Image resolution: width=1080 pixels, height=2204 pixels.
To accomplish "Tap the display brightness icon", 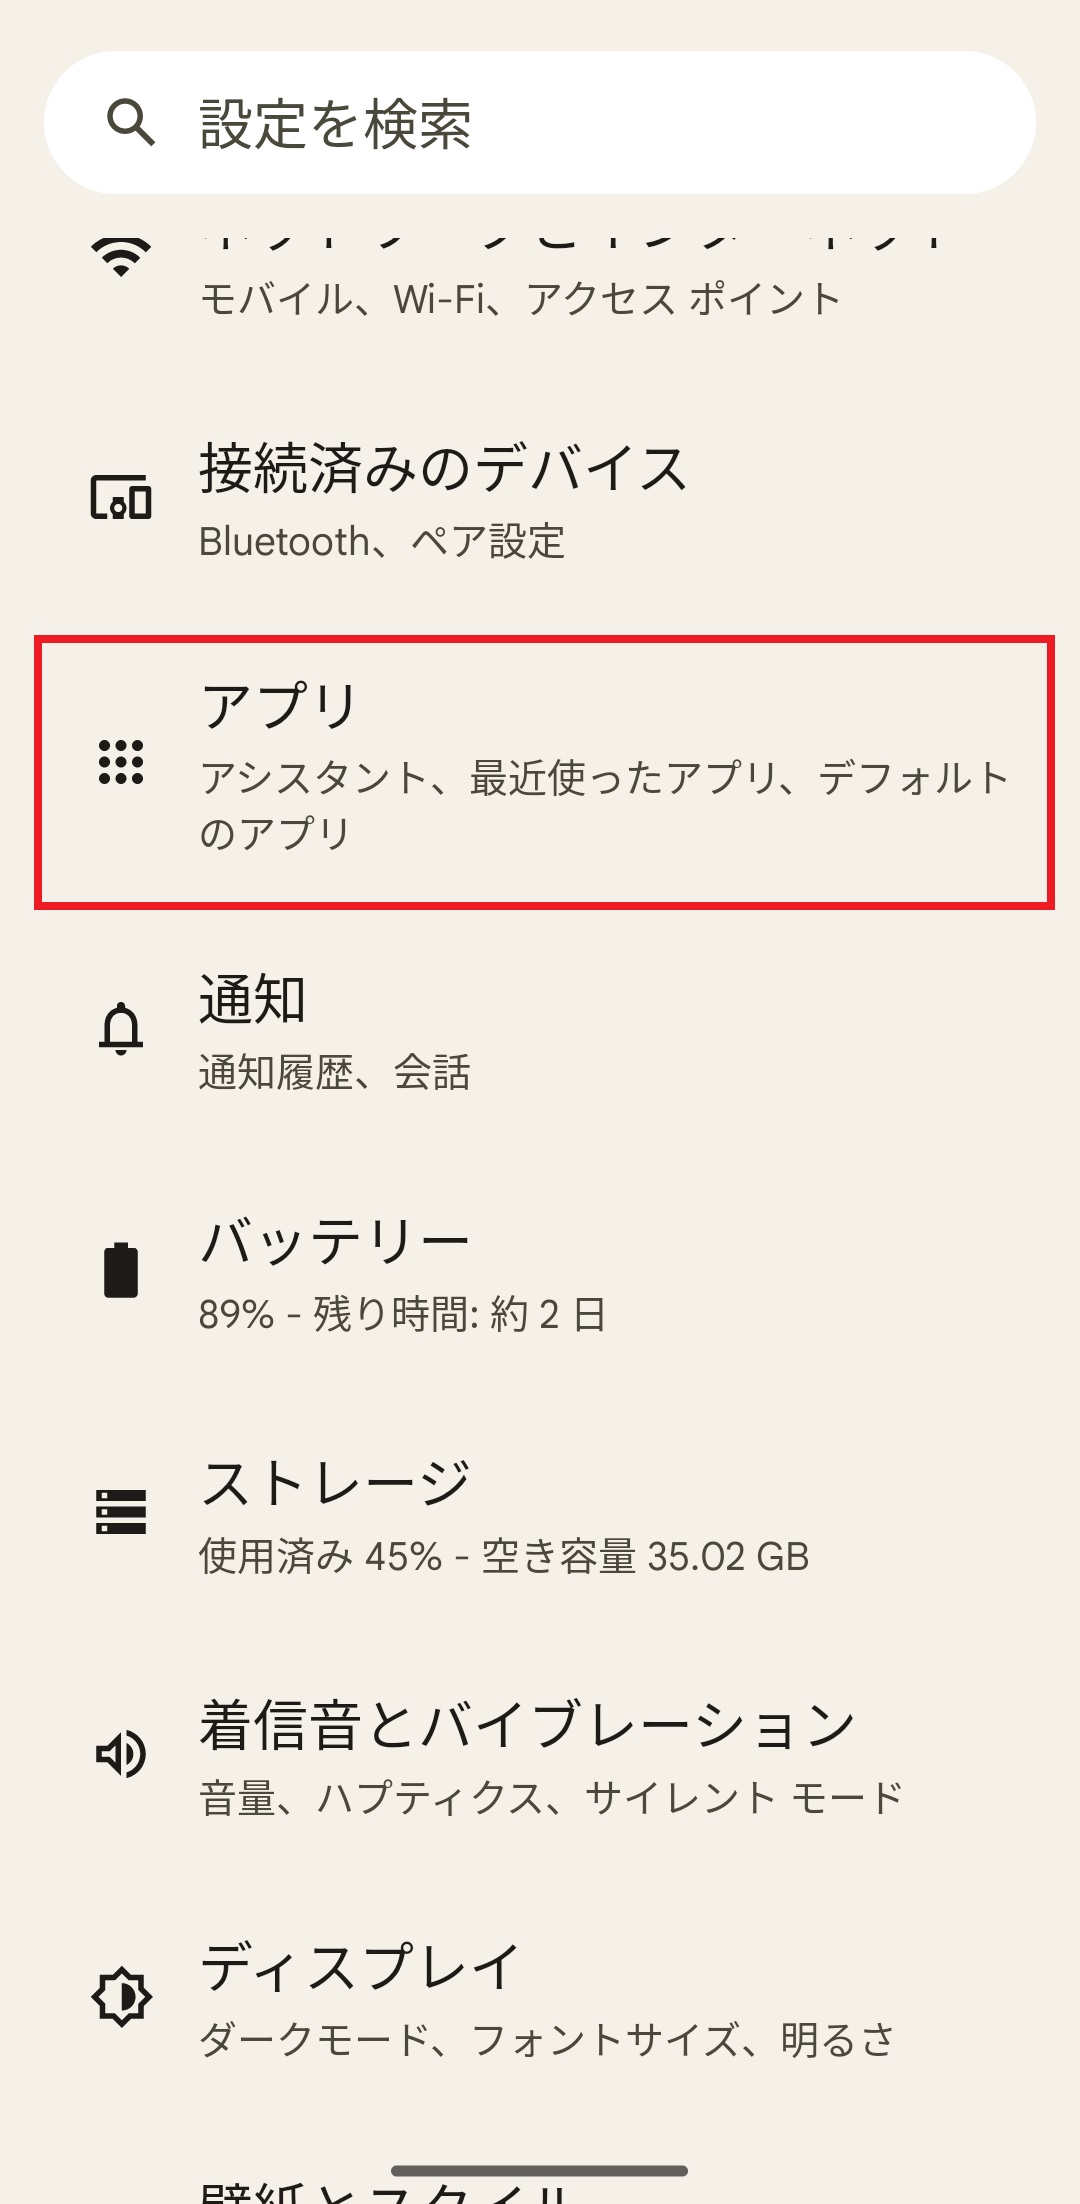I will (121, 1996).
